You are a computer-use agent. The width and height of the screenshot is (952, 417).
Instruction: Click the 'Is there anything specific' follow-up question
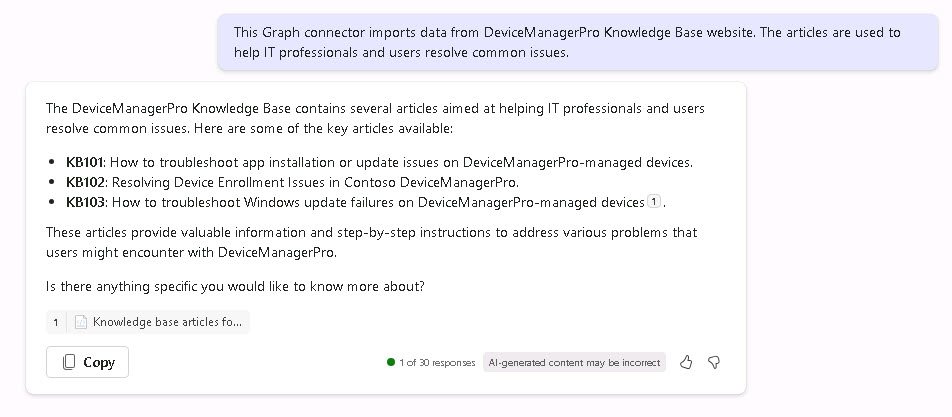pyautogui.click(x=235, y=286)
